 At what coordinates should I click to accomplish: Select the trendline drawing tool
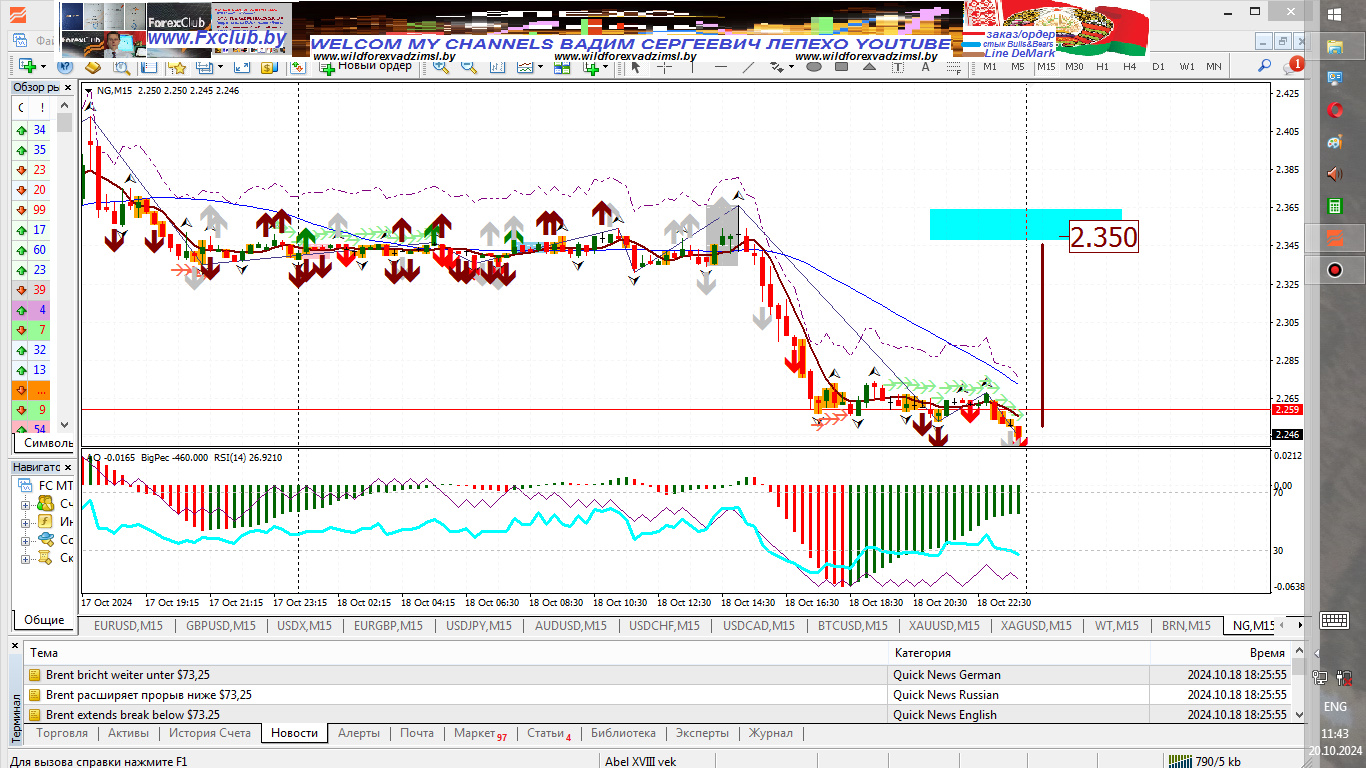[748, 67]
